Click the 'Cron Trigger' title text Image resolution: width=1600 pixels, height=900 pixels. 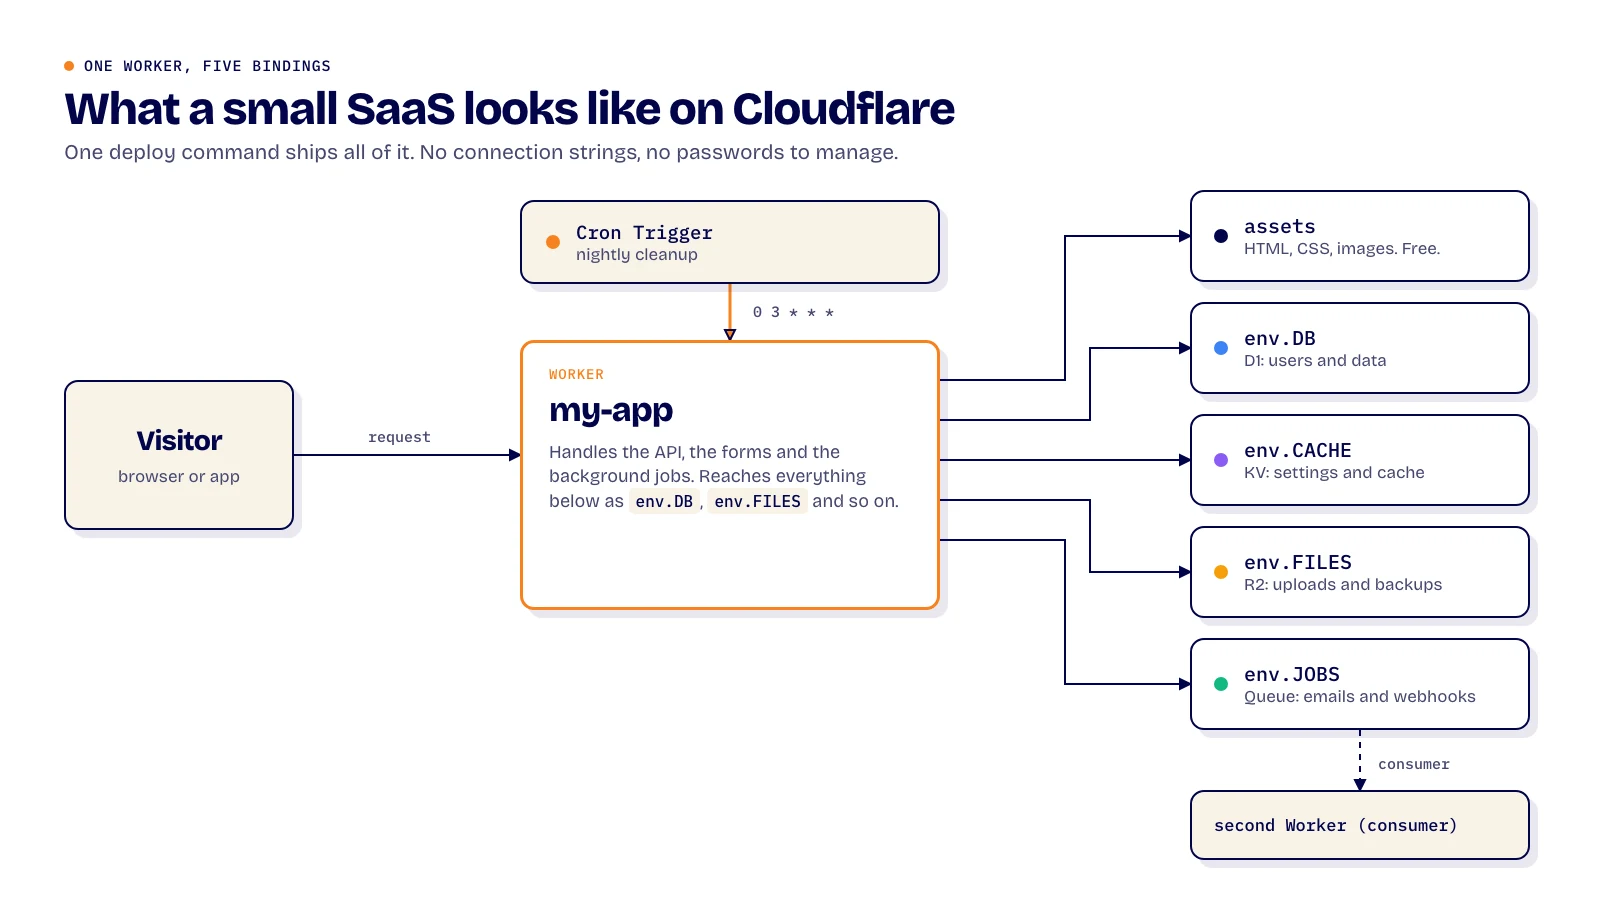(644, 233)
